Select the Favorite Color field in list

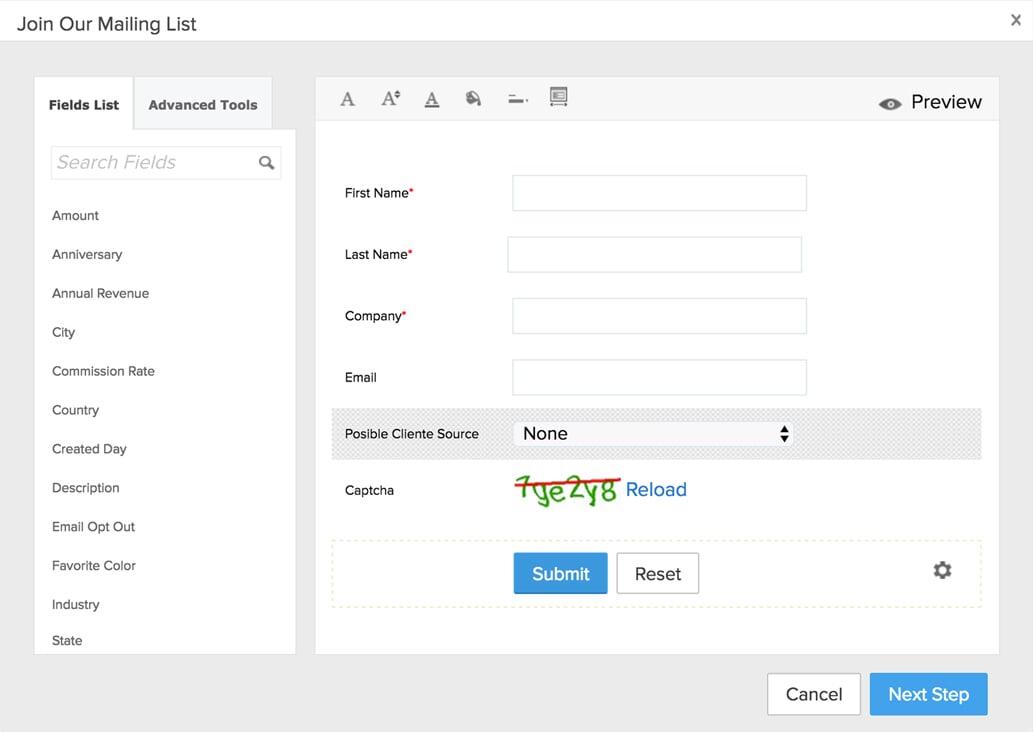[94, 565]
